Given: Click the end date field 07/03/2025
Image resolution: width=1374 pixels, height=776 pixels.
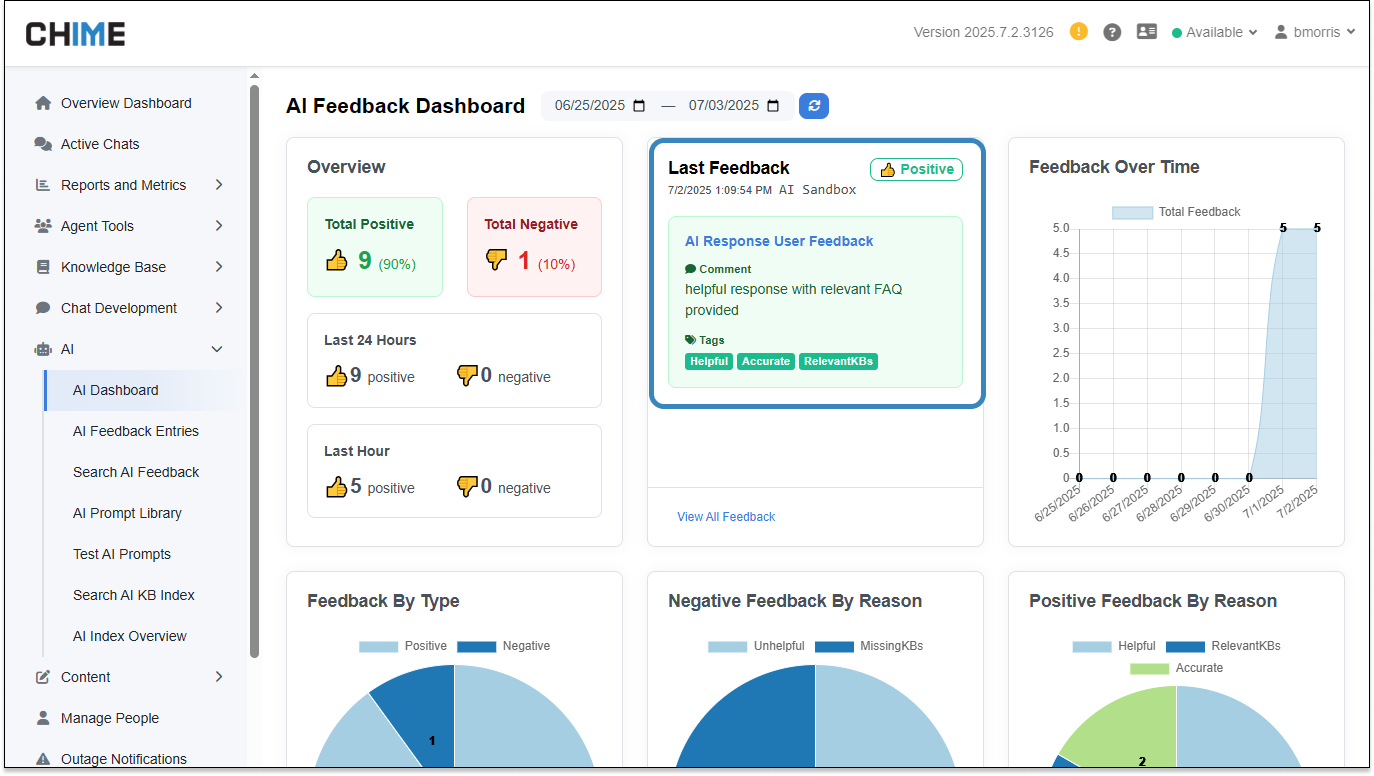Looking at the screenshot, I should point(735,105).
